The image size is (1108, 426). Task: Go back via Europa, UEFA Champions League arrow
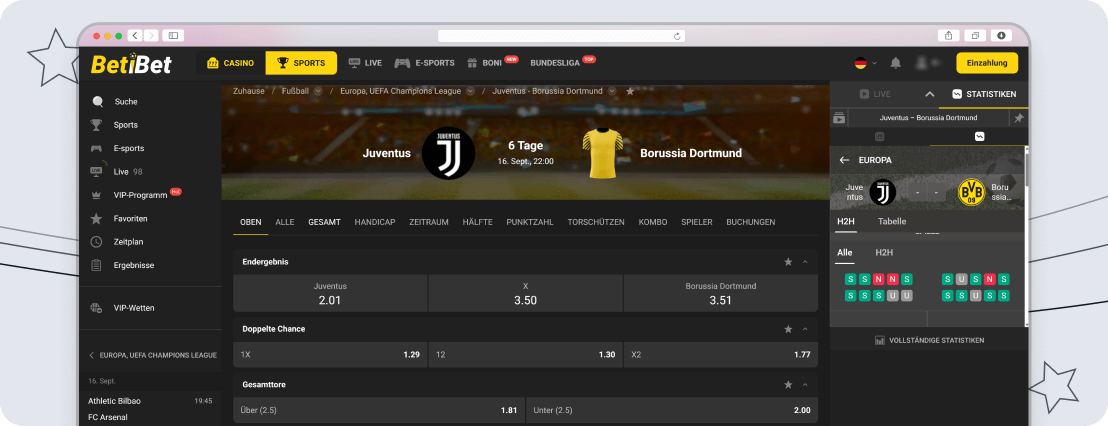coord(90,355)
